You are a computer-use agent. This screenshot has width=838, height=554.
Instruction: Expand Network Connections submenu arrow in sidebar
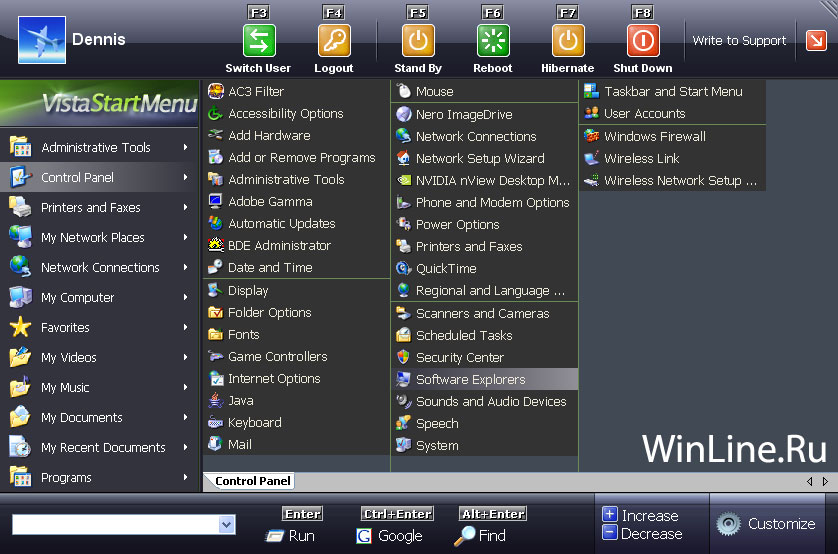(185, 267)
